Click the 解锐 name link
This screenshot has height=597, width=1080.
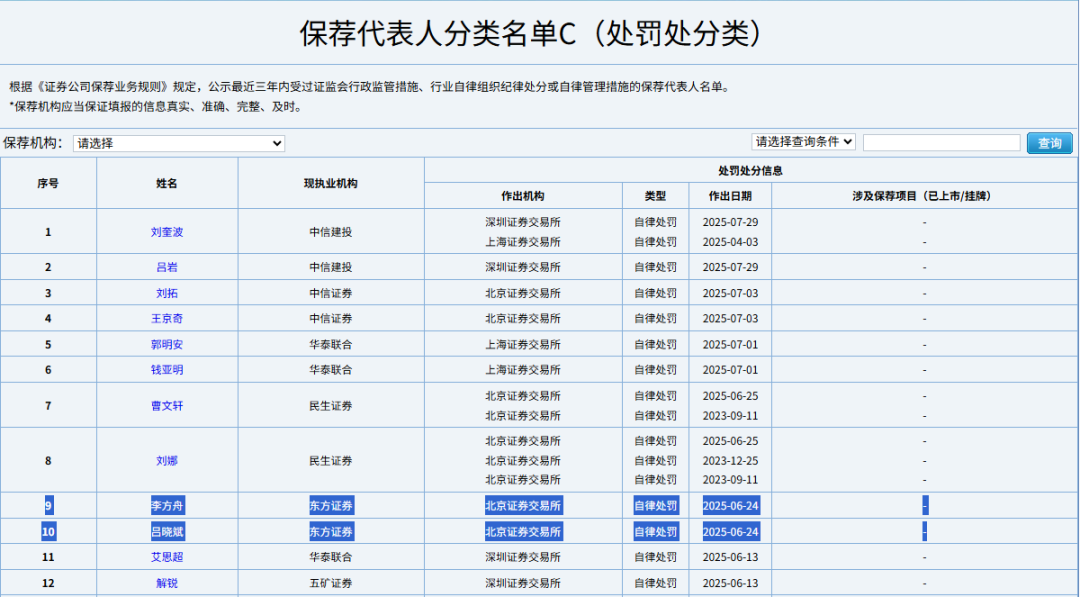point(167,583)
